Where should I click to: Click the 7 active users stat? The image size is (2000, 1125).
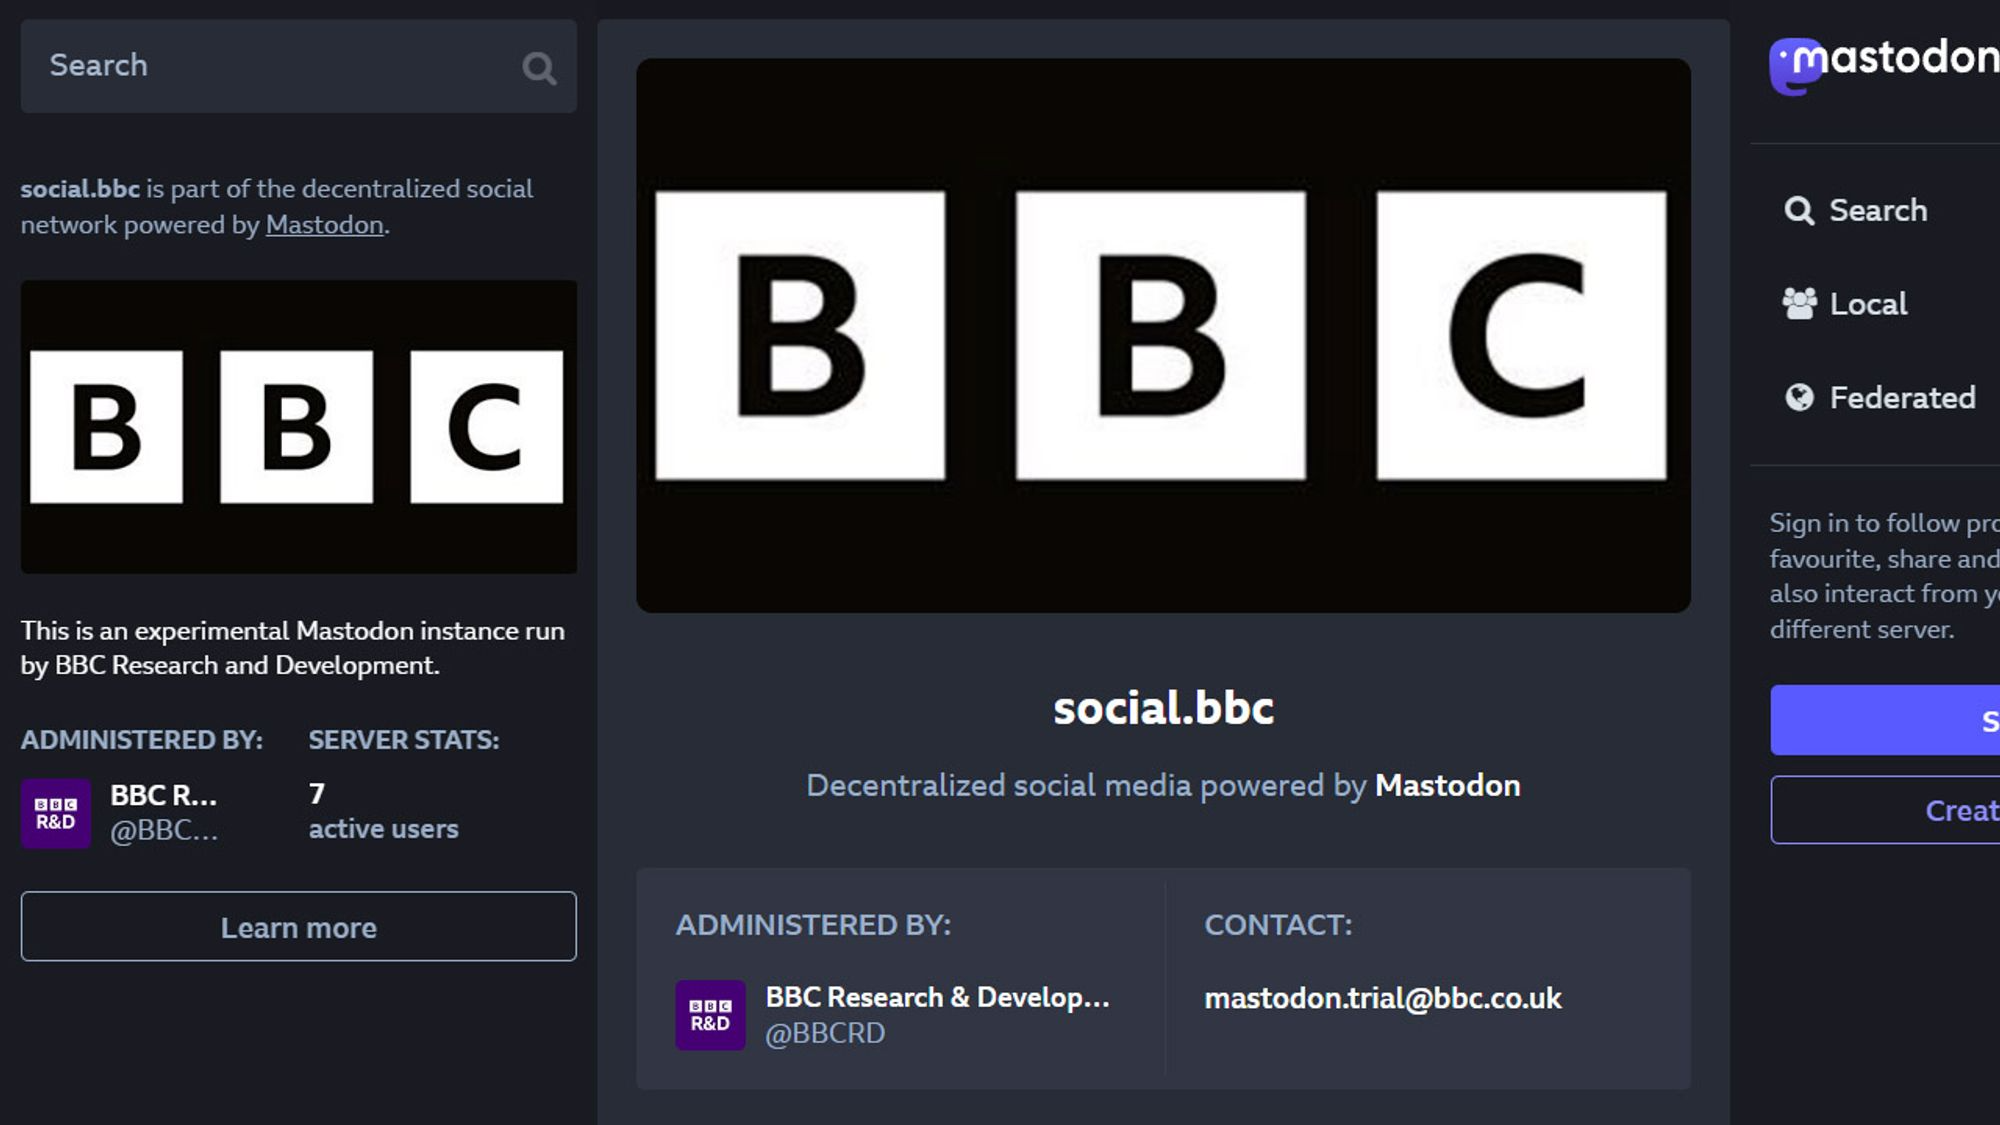tap(383, 811)
